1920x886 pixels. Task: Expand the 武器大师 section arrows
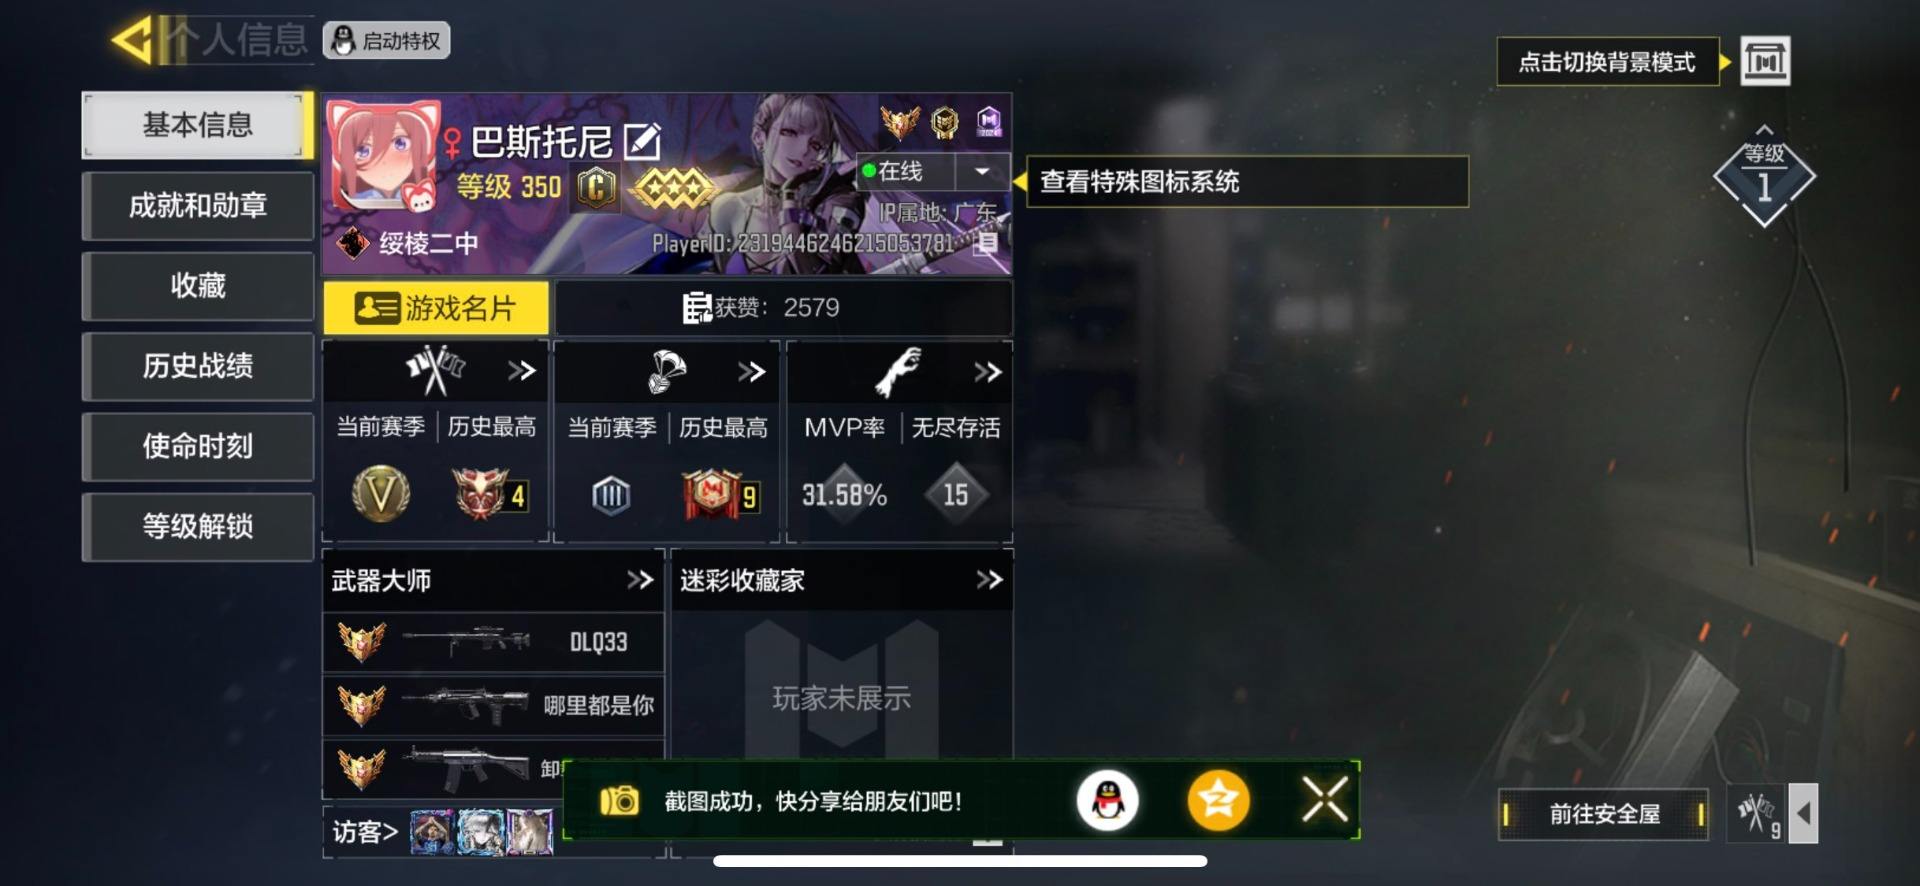pyautogui.click(x=640, y=580)
